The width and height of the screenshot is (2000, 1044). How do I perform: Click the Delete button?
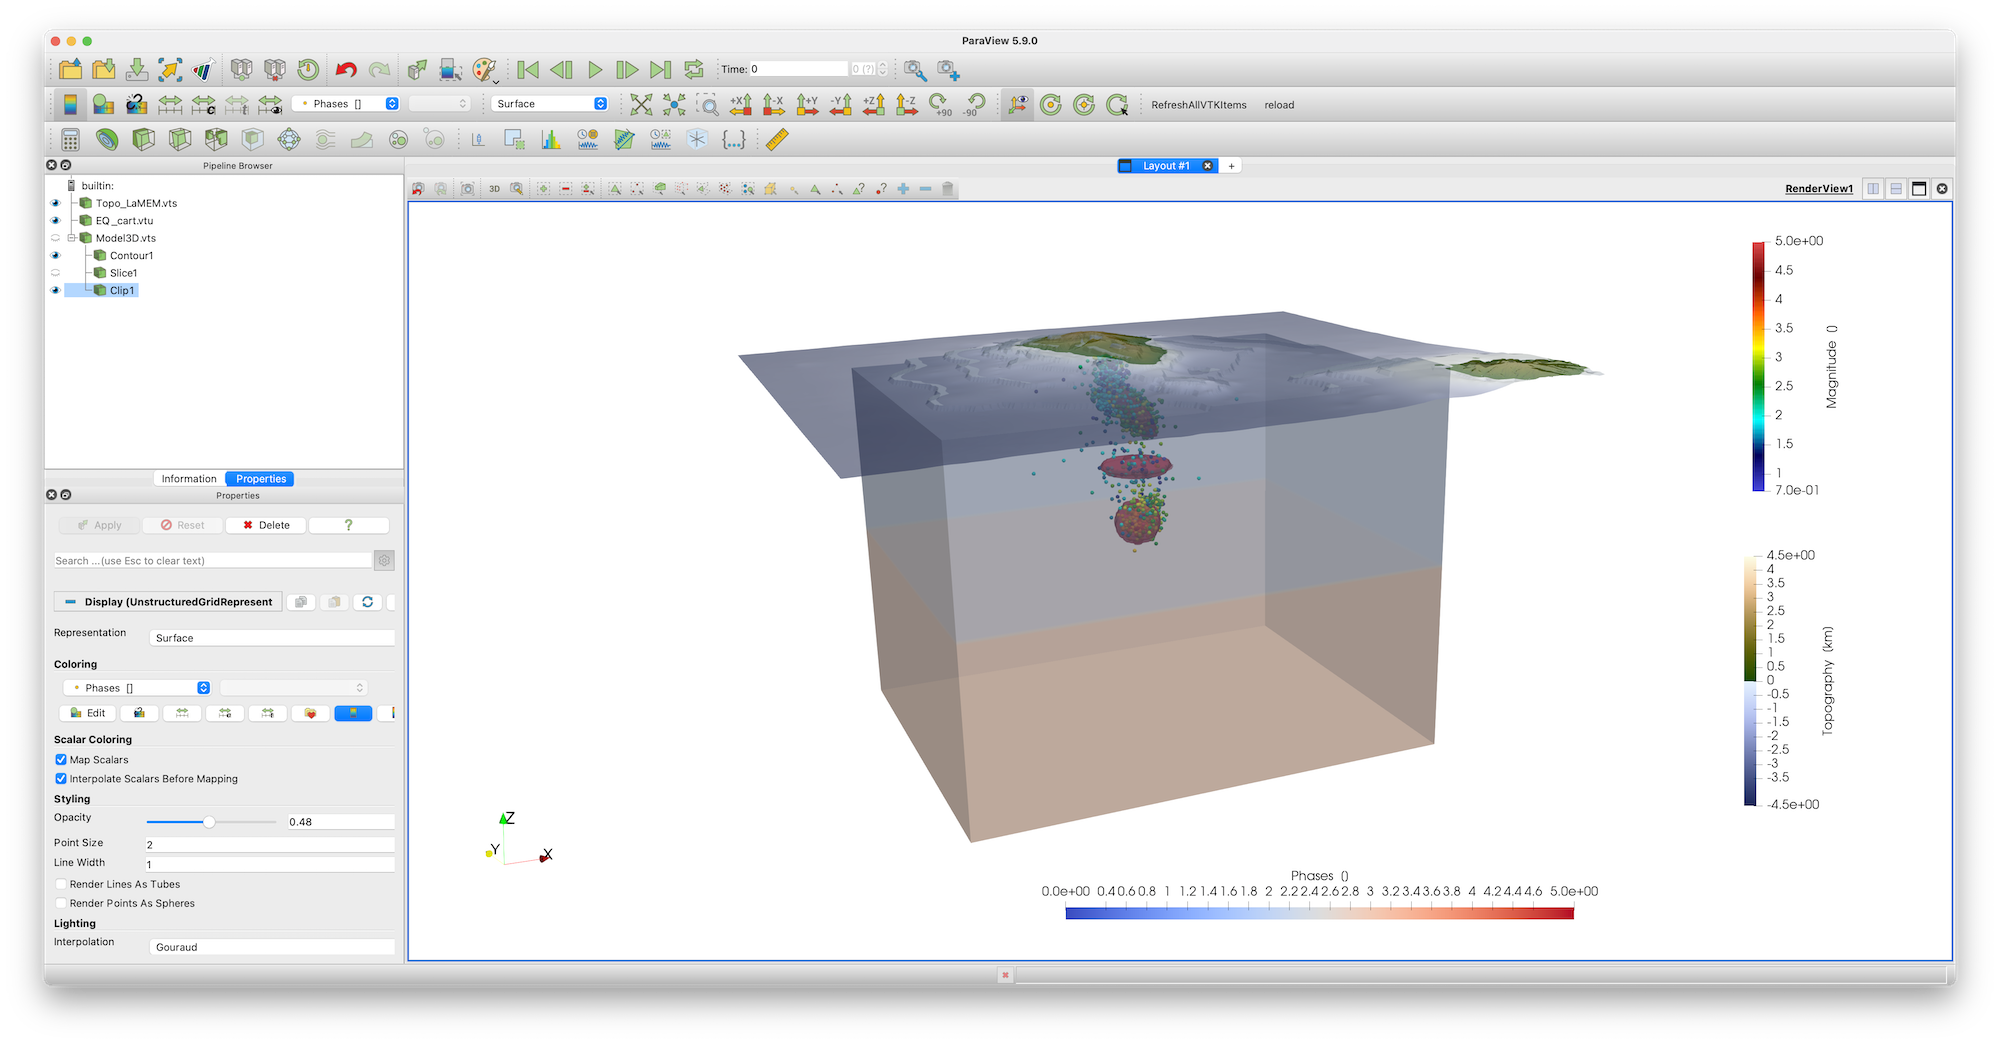coord(266,525)
